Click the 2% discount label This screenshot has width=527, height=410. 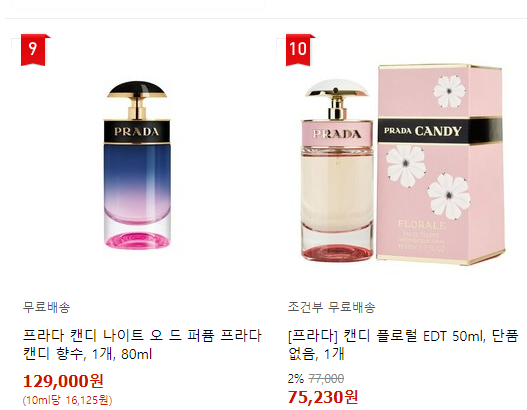pyautogui.click(x=296, y=379)
